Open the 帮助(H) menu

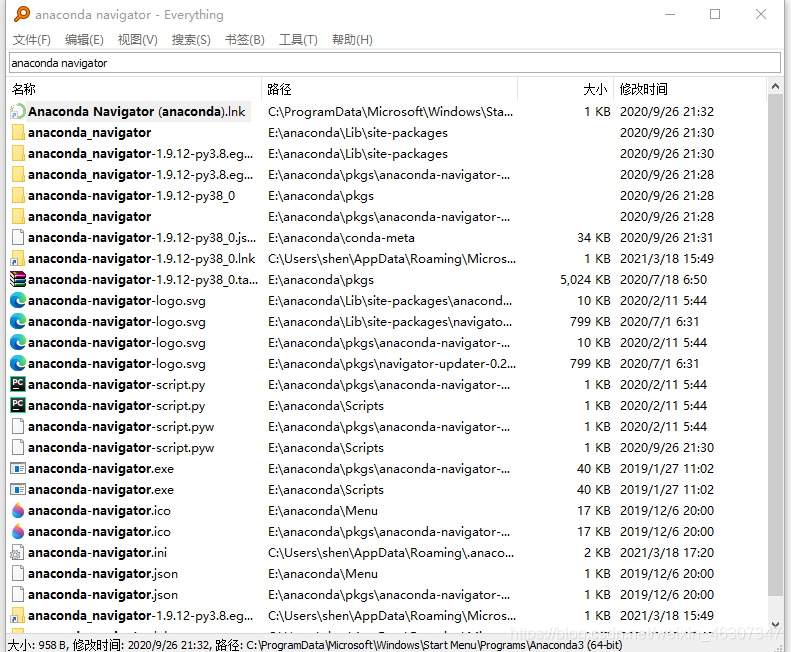pos(352,40)
